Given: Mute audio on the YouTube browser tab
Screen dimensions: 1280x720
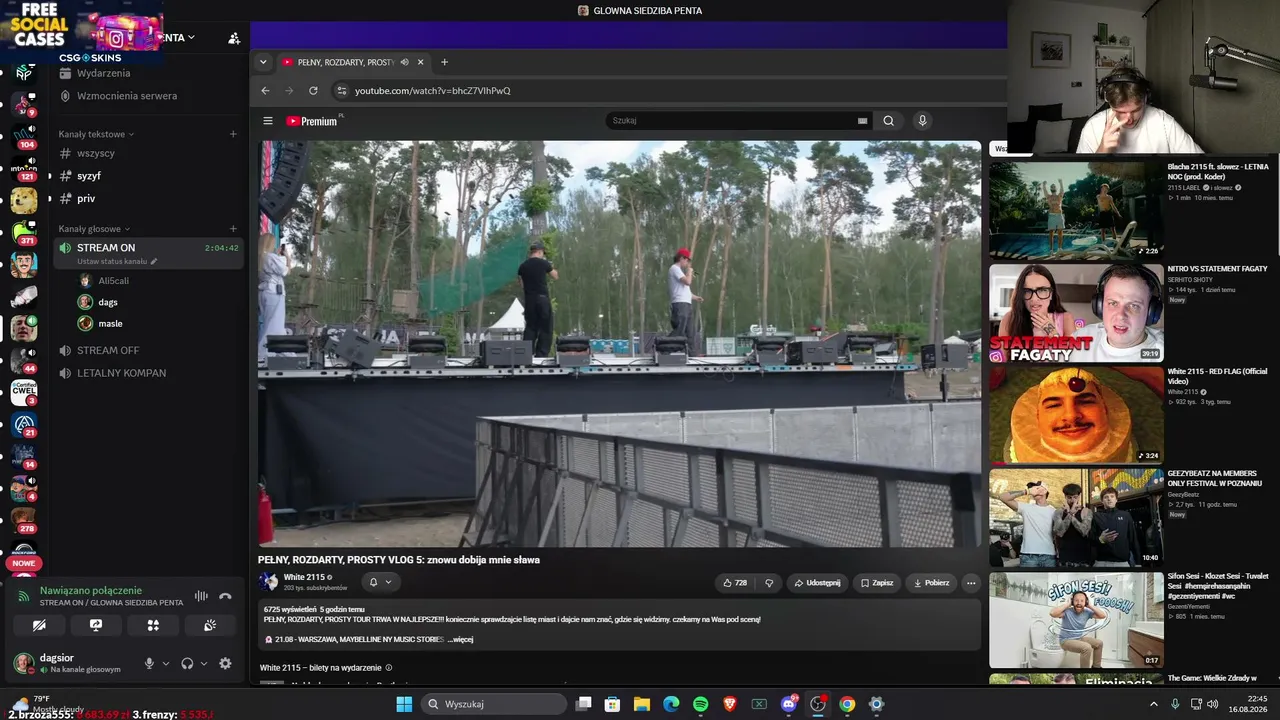Looking at the screenshot, I should (x=404, y=62).
